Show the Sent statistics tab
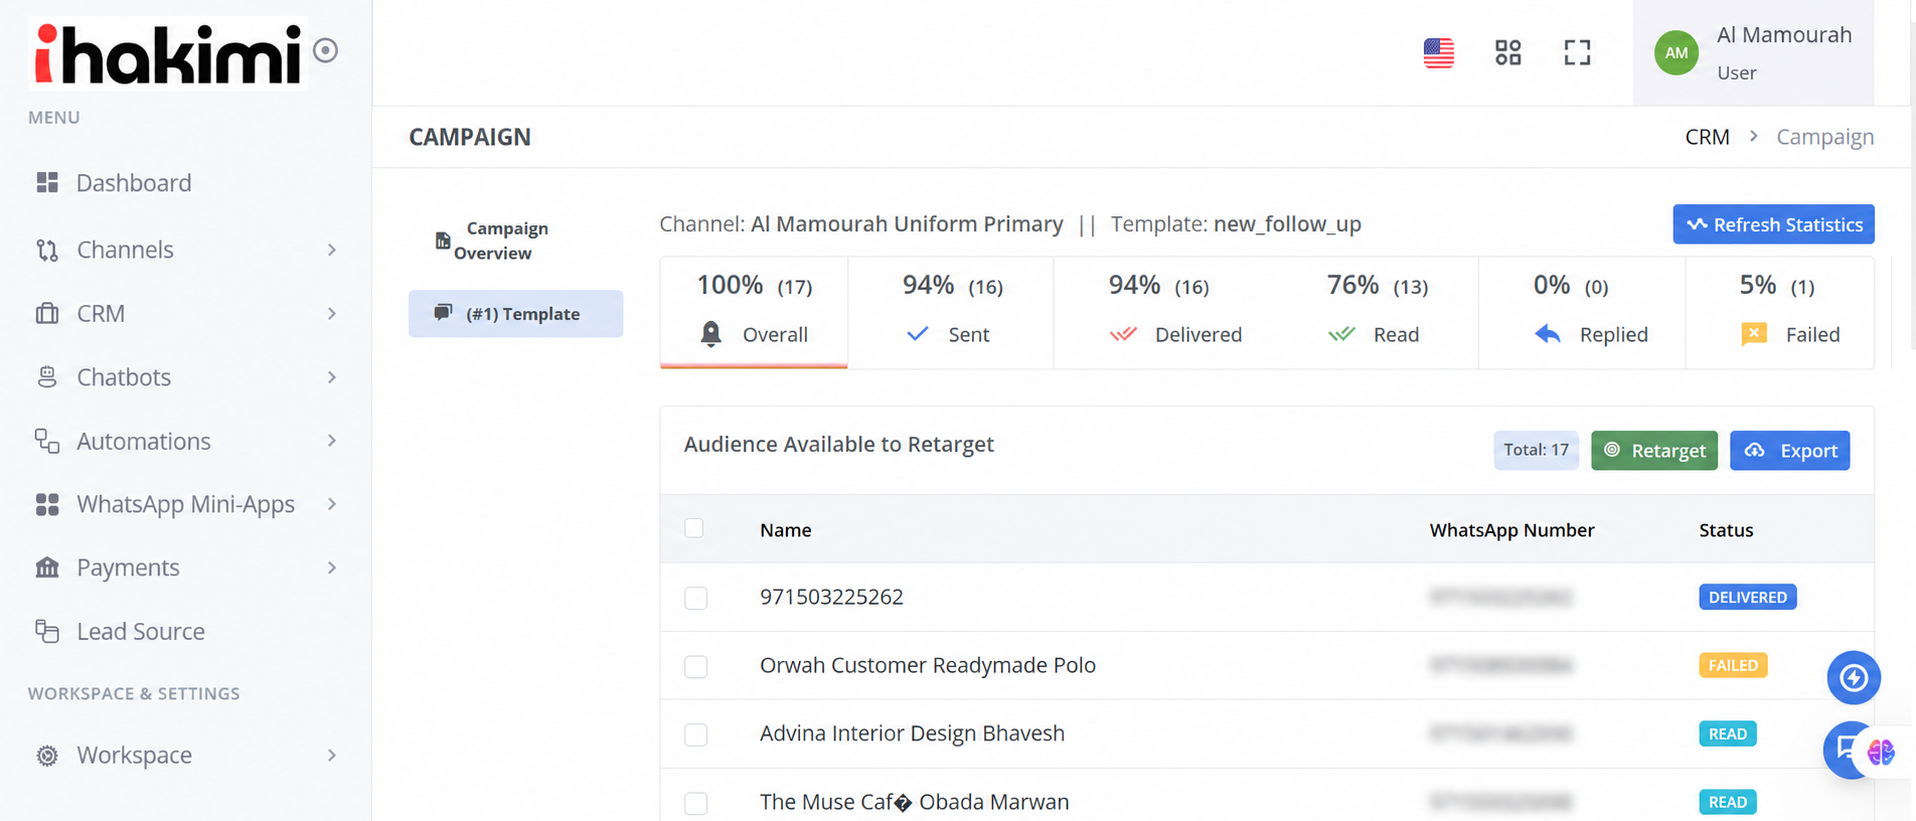The image size is (1916, 821). click(951, 312)
